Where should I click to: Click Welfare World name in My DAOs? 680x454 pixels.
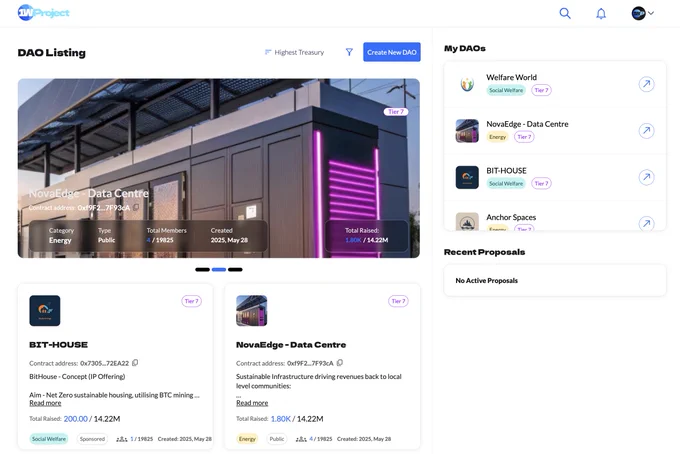click(x=511, y=77)
